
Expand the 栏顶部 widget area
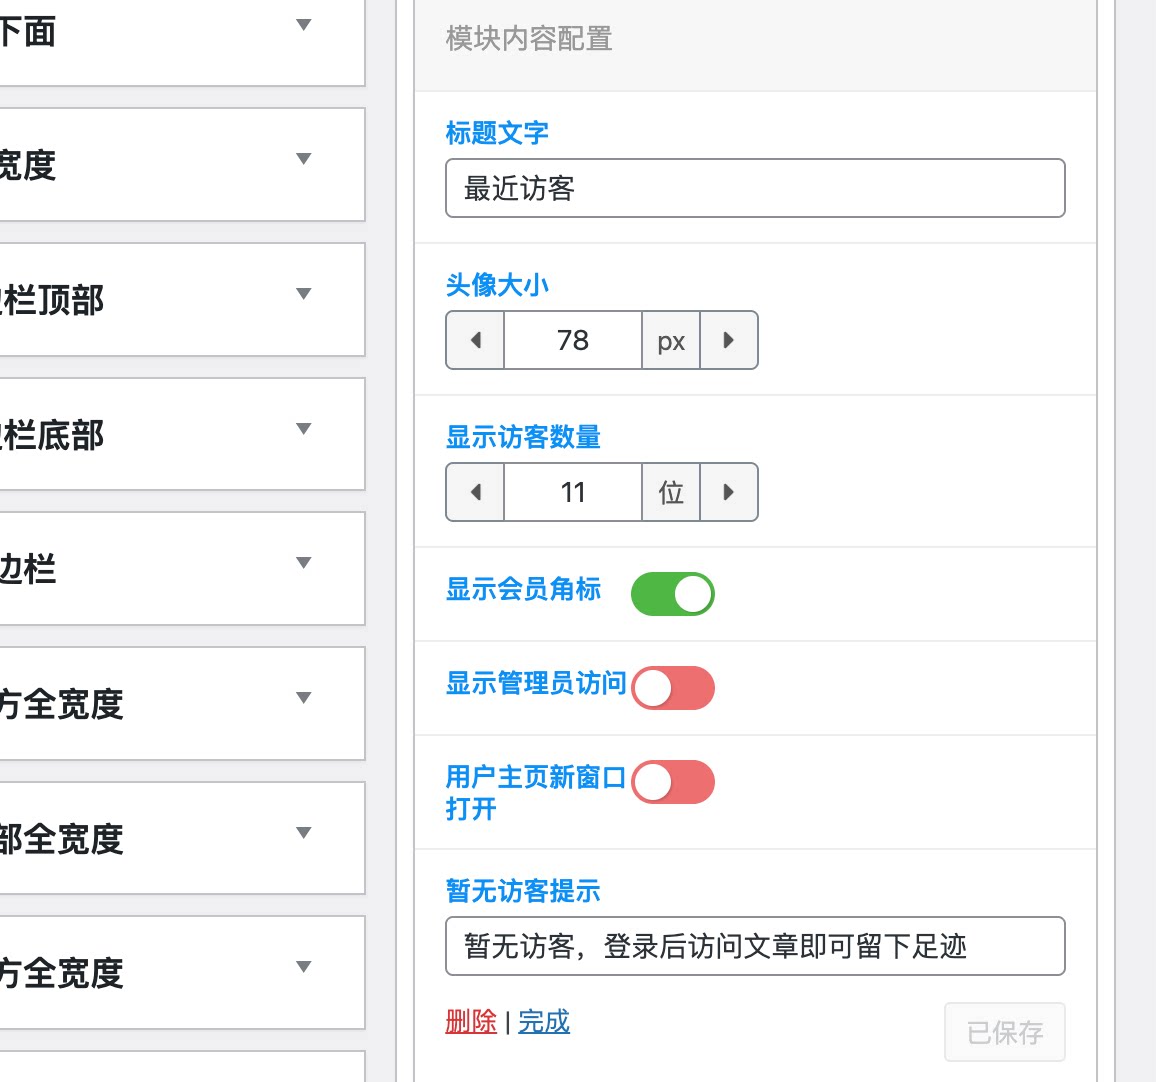pyautogui.click(x=303, y=293)
